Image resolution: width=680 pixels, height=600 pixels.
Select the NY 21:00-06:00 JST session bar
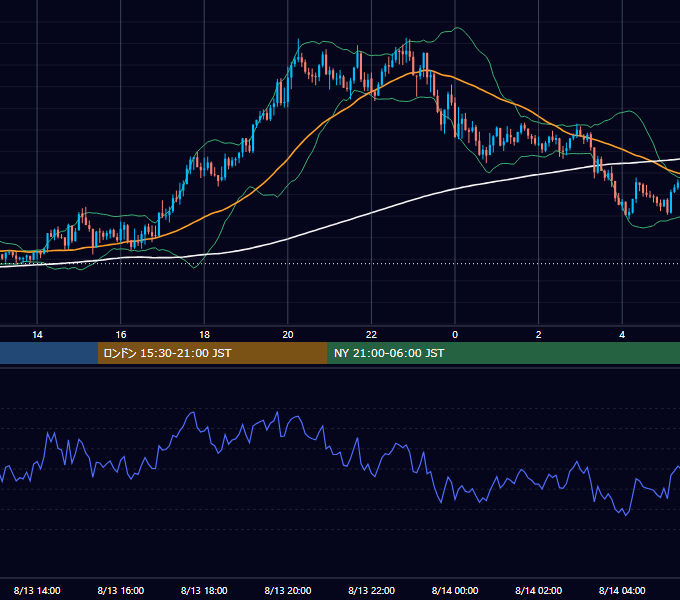(503, 353)
